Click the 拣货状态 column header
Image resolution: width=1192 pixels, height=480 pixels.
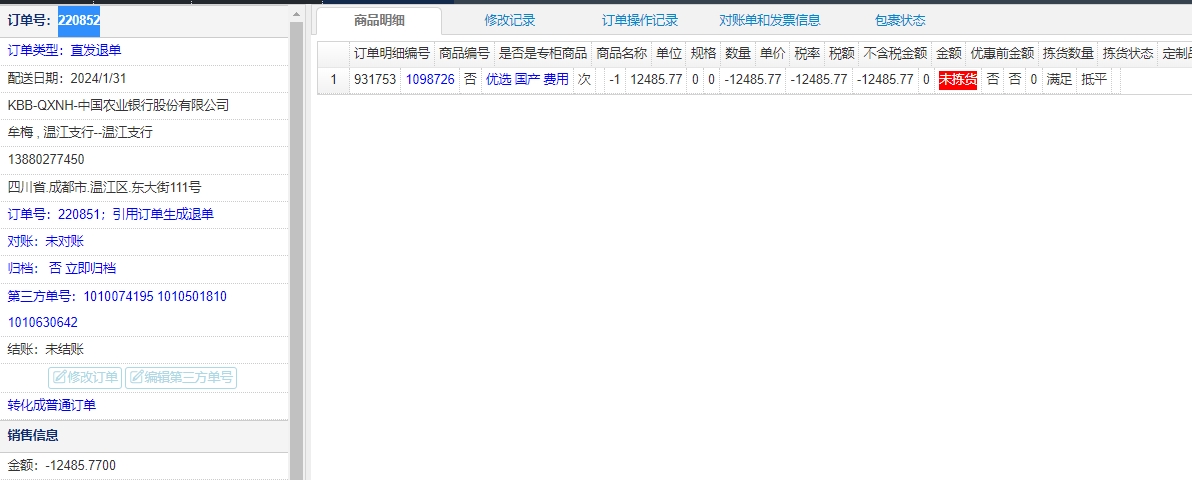(1128, 54)
